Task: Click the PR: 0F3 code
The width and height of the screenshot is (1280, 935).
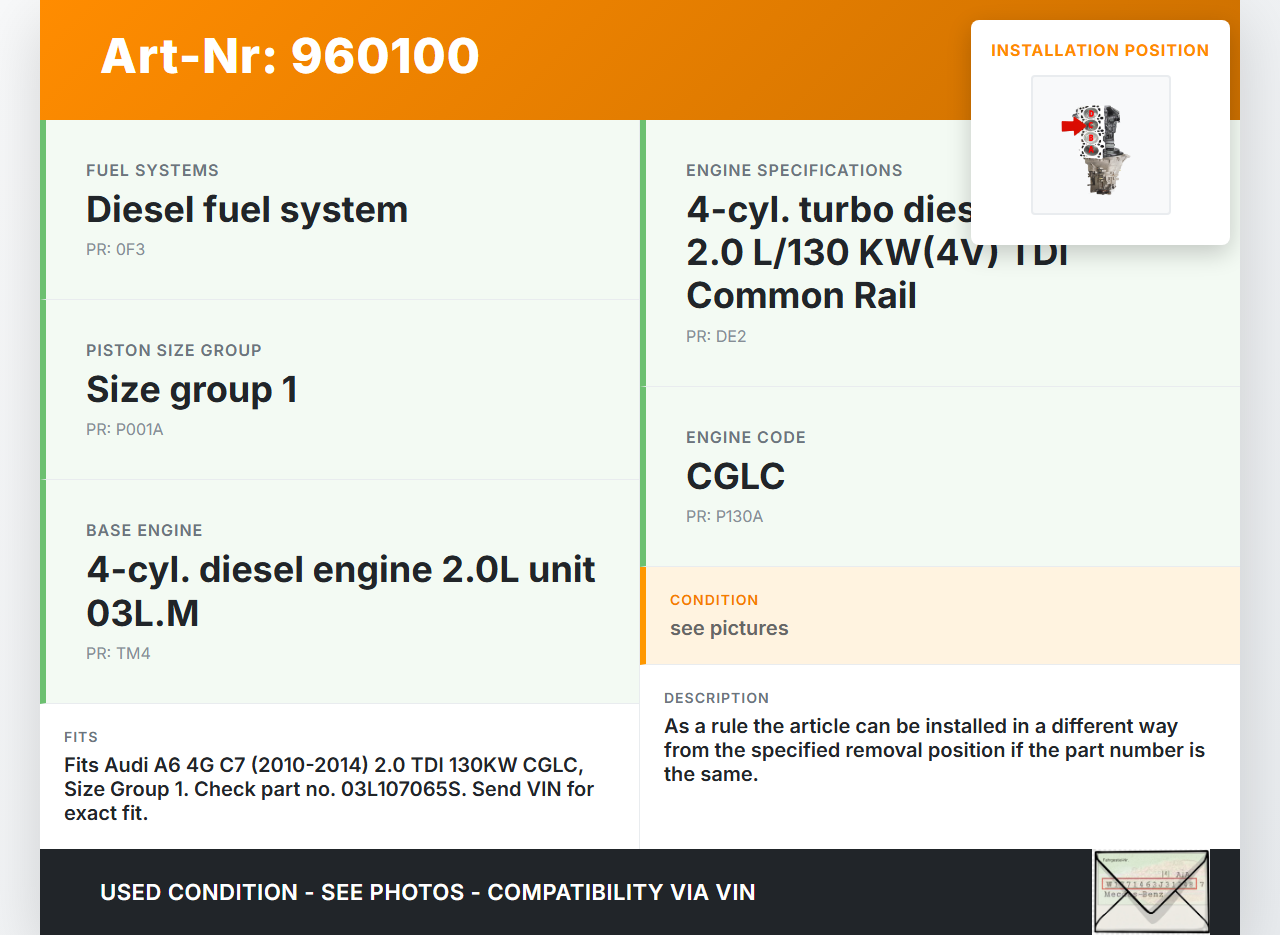Action: click(115, 249)
